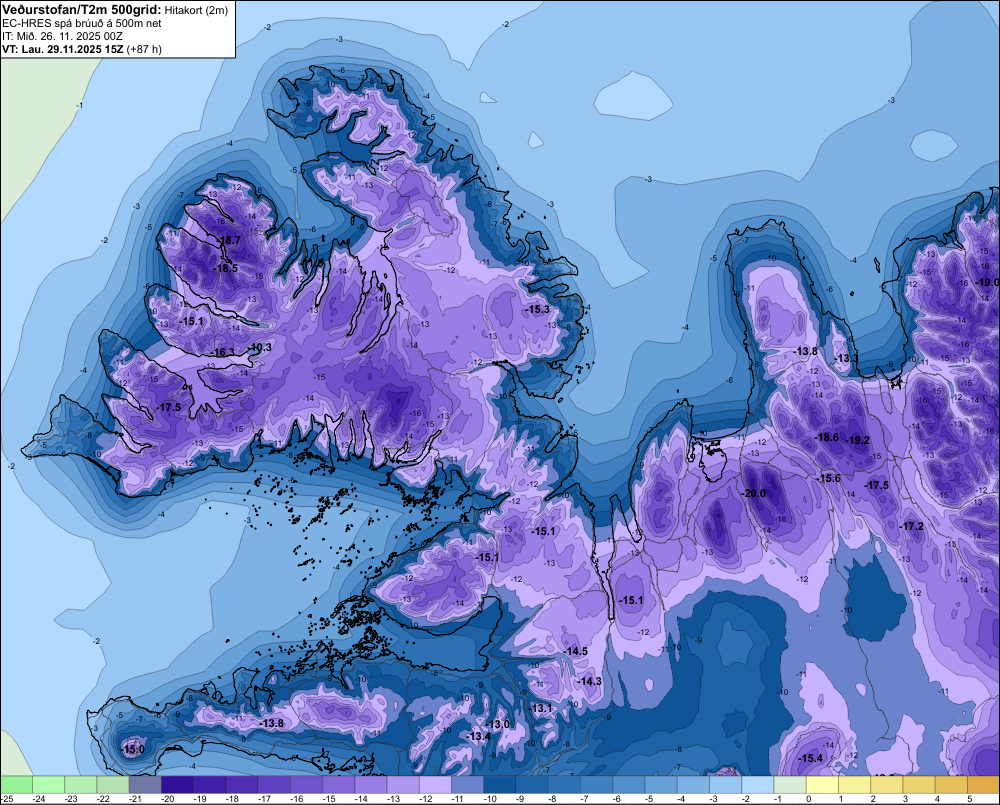Select the 'IT: Mið. 26. 11. 2025 00Z' line
This screenshot has height=805, width=1000.
pyautogui.click(x=62, y=36)
